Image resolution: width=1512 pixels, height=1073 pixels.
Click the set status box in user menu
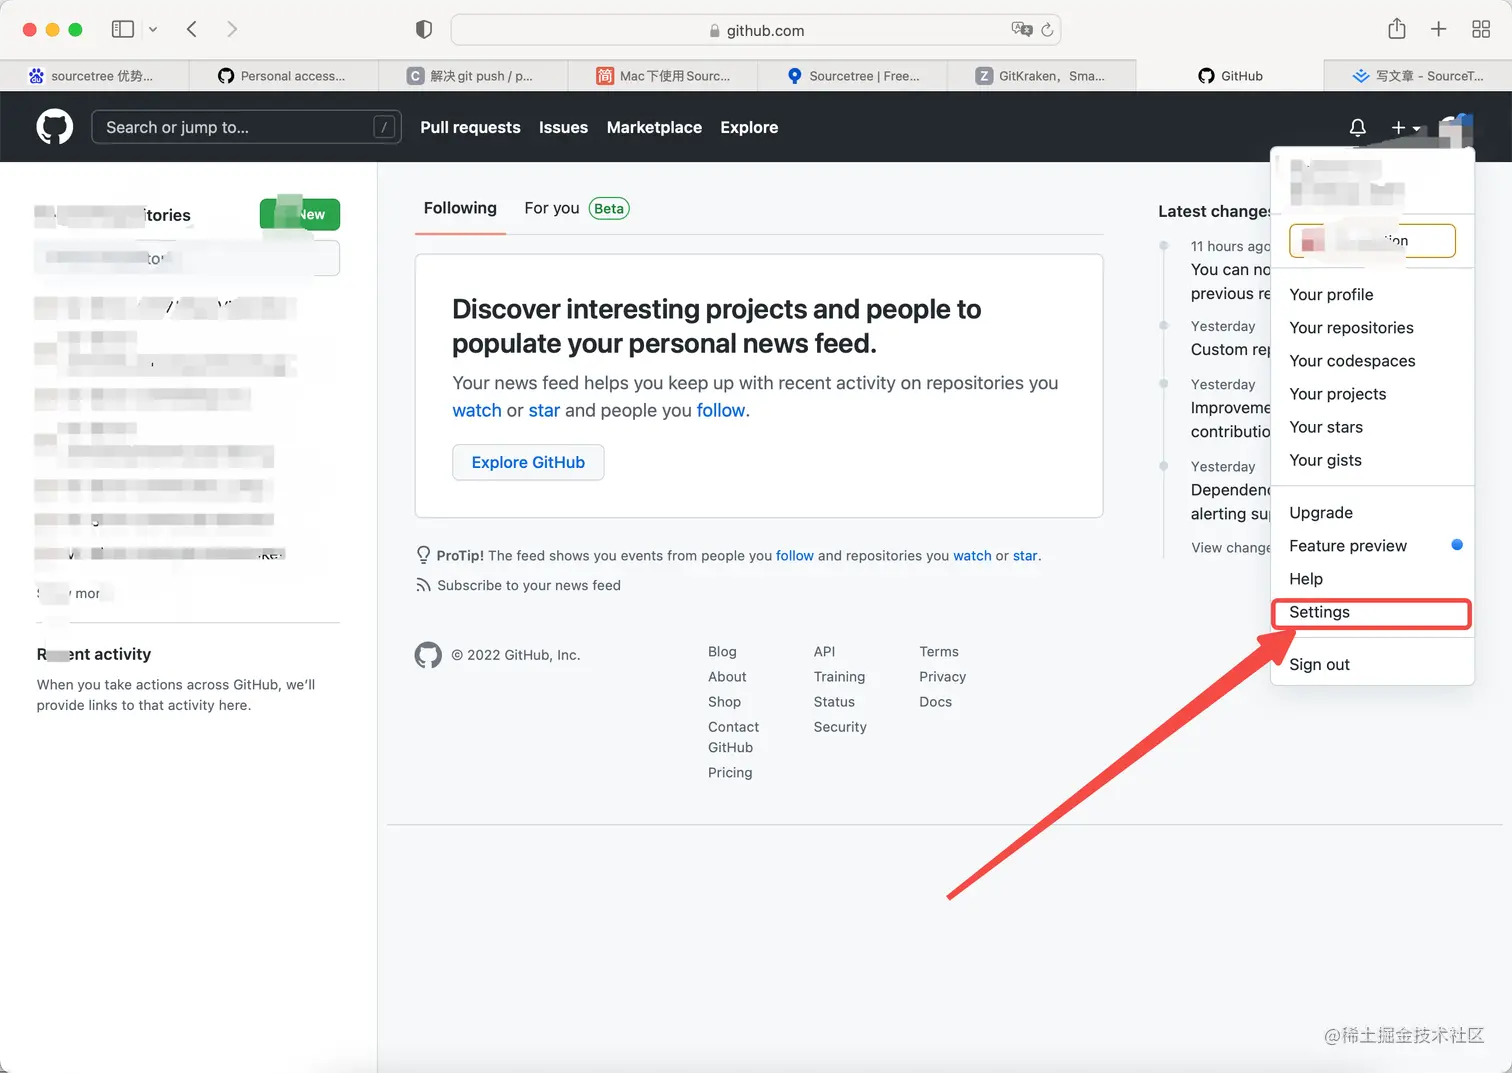[1372, 240]
